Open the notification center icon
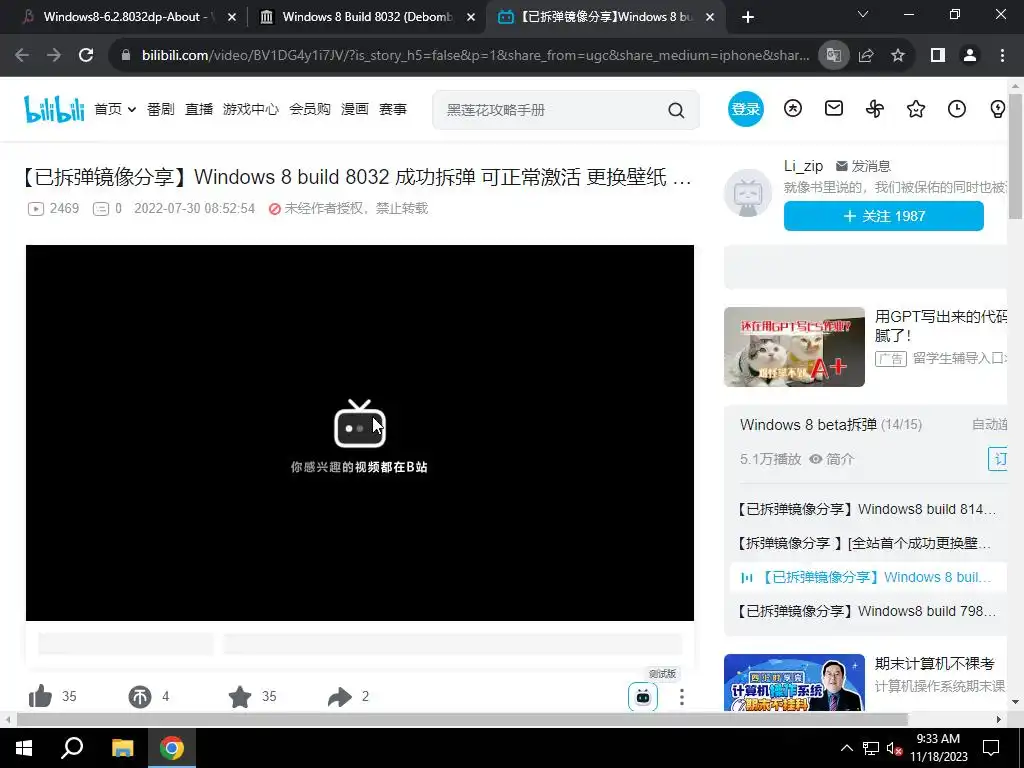Screen dimensions: 1024x768 click(991, 748)
